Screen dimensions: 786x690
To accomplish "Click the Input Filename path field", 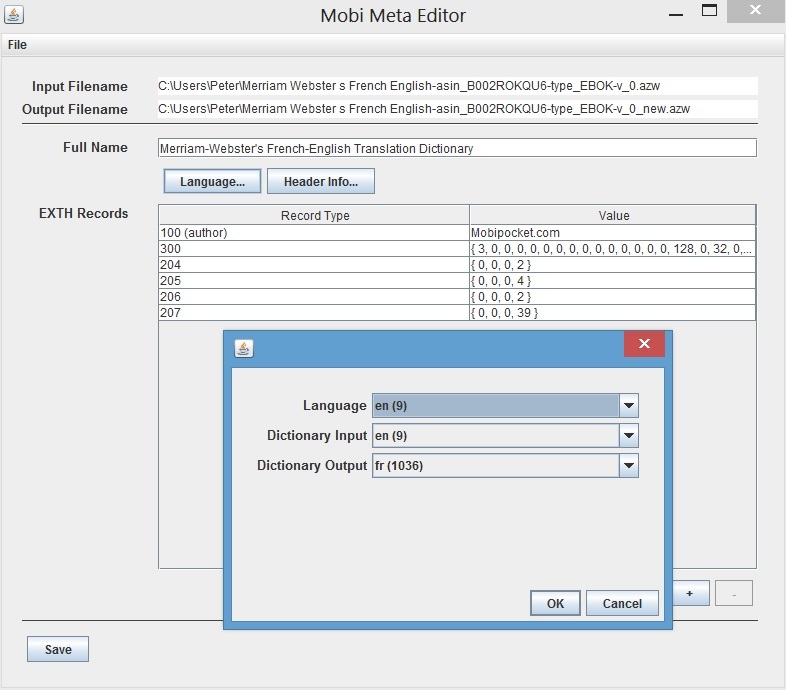I will tap(457, 86).
